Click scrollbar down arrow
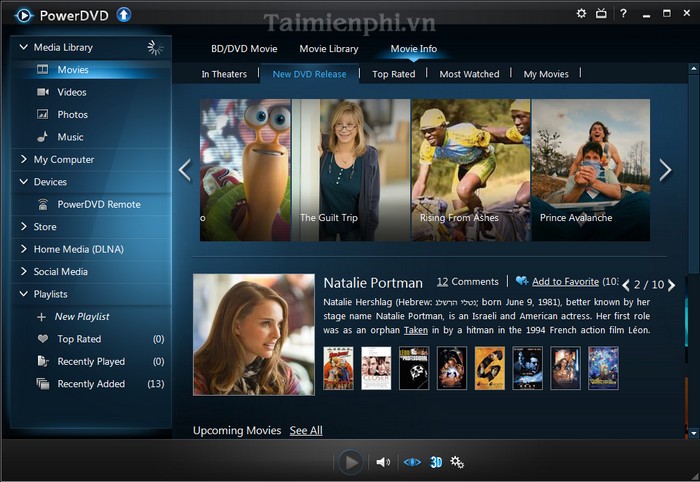 click(x=693, y=432)
